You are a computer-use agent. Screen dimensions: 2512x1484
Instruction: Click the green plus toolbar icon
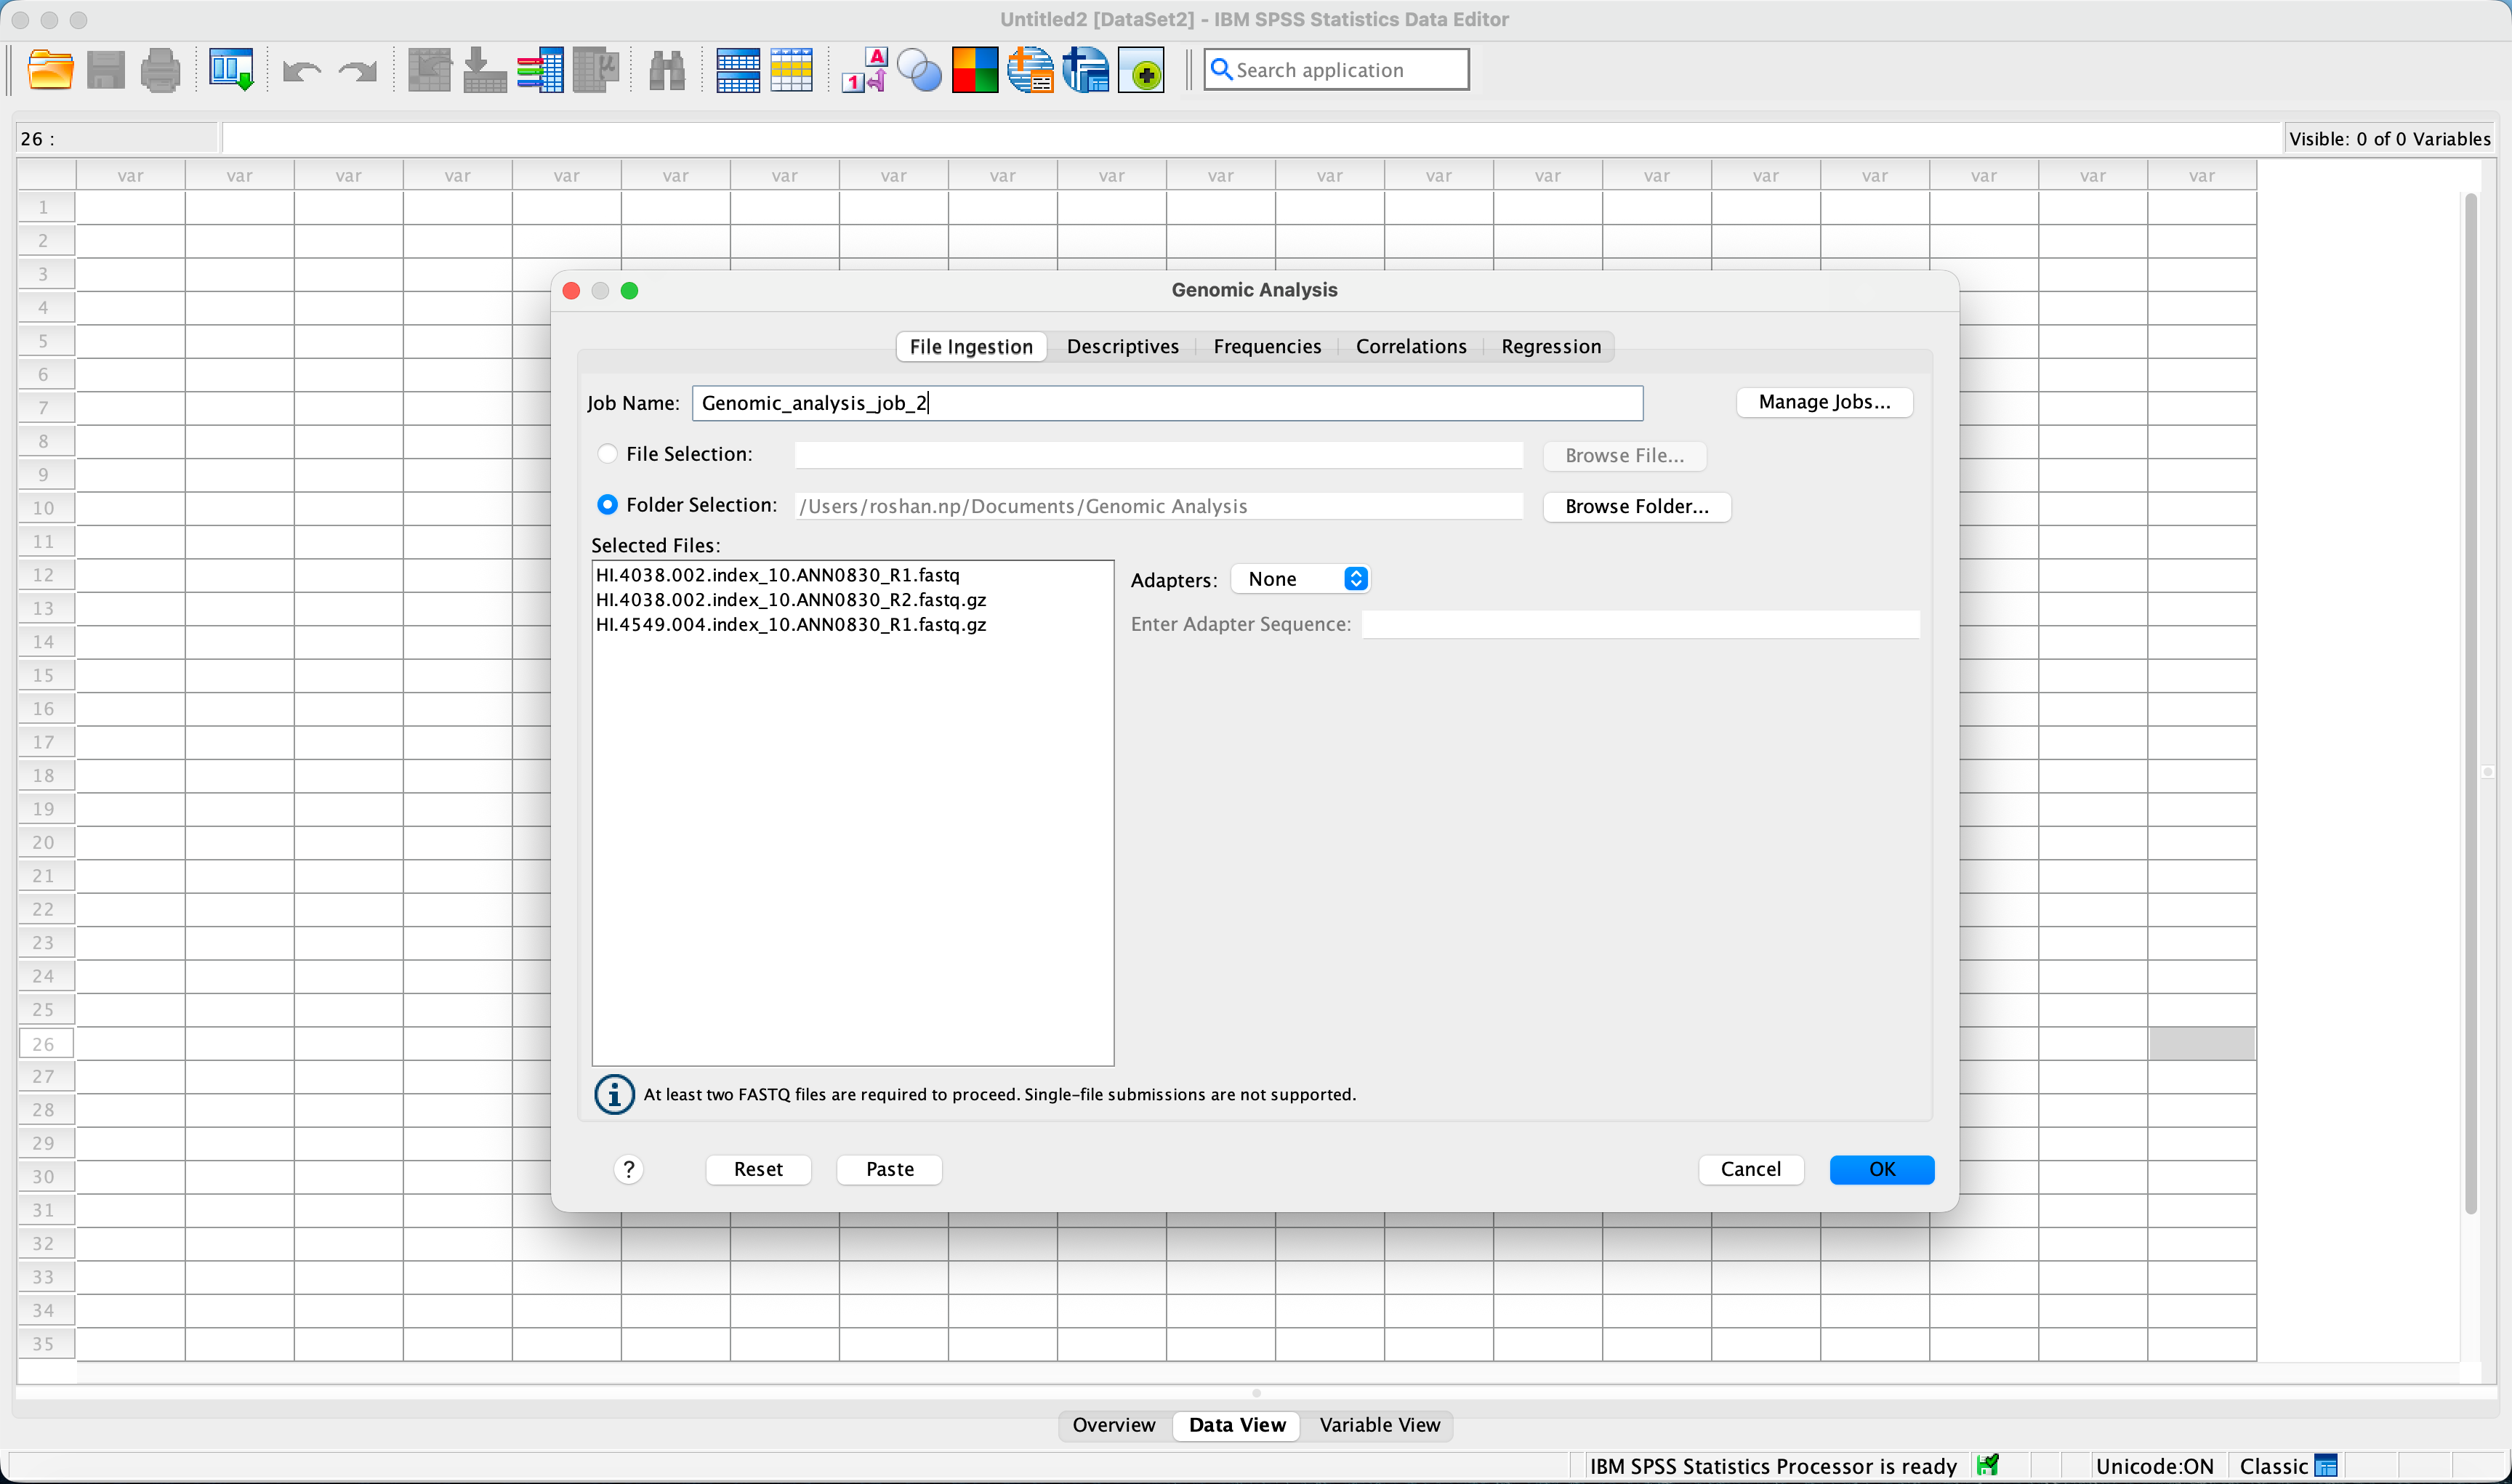click(1141, 70)
